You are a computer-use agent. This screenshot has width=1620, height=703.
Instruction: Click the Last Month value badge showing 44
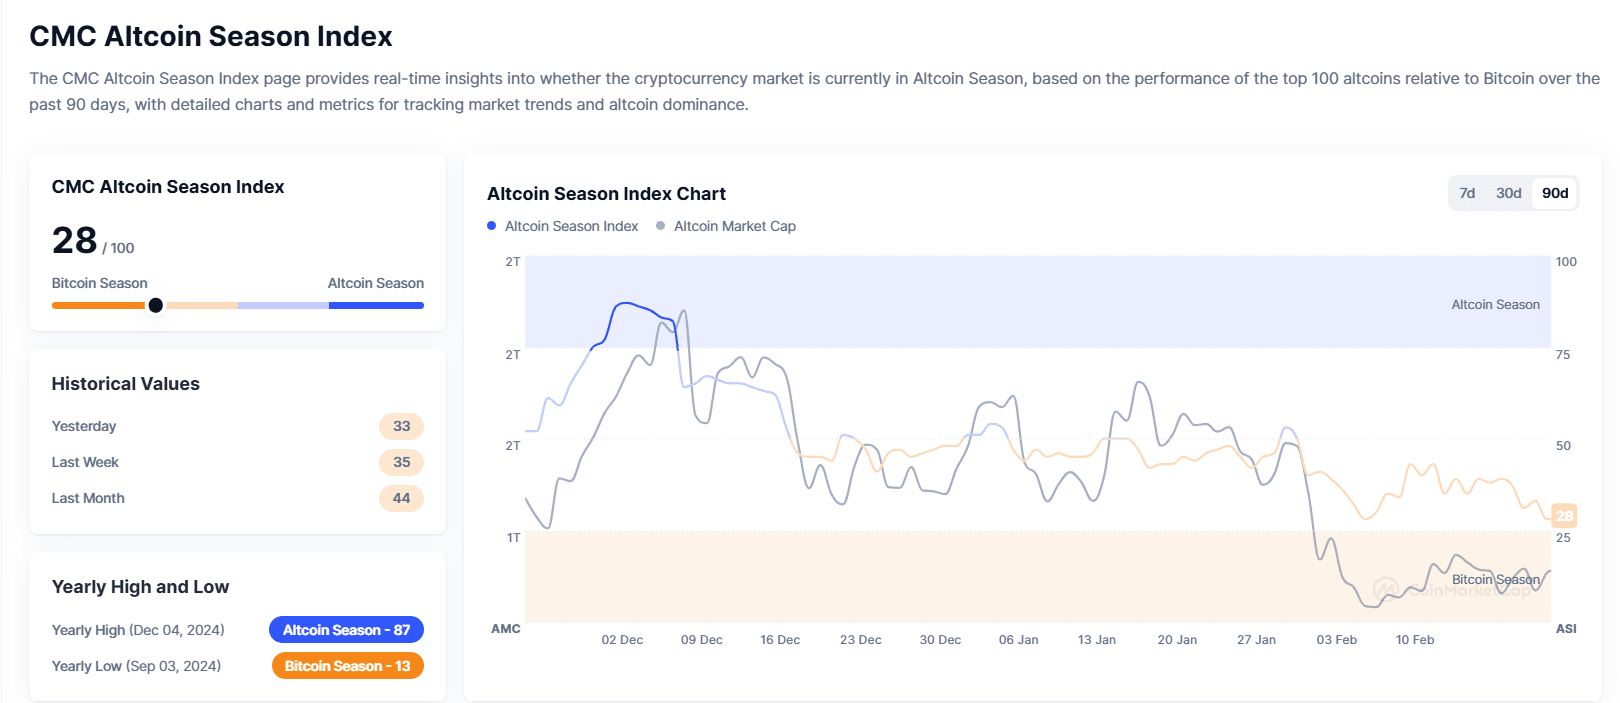coord(401,498)
